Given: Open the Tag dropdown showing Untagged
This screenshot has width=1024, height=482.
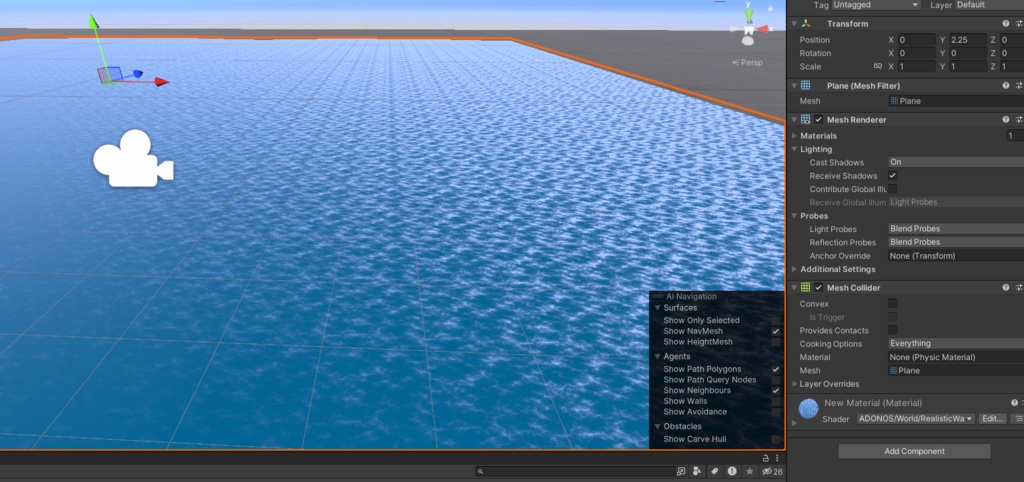Looking at the screenshot, I should tap(876, 5).
